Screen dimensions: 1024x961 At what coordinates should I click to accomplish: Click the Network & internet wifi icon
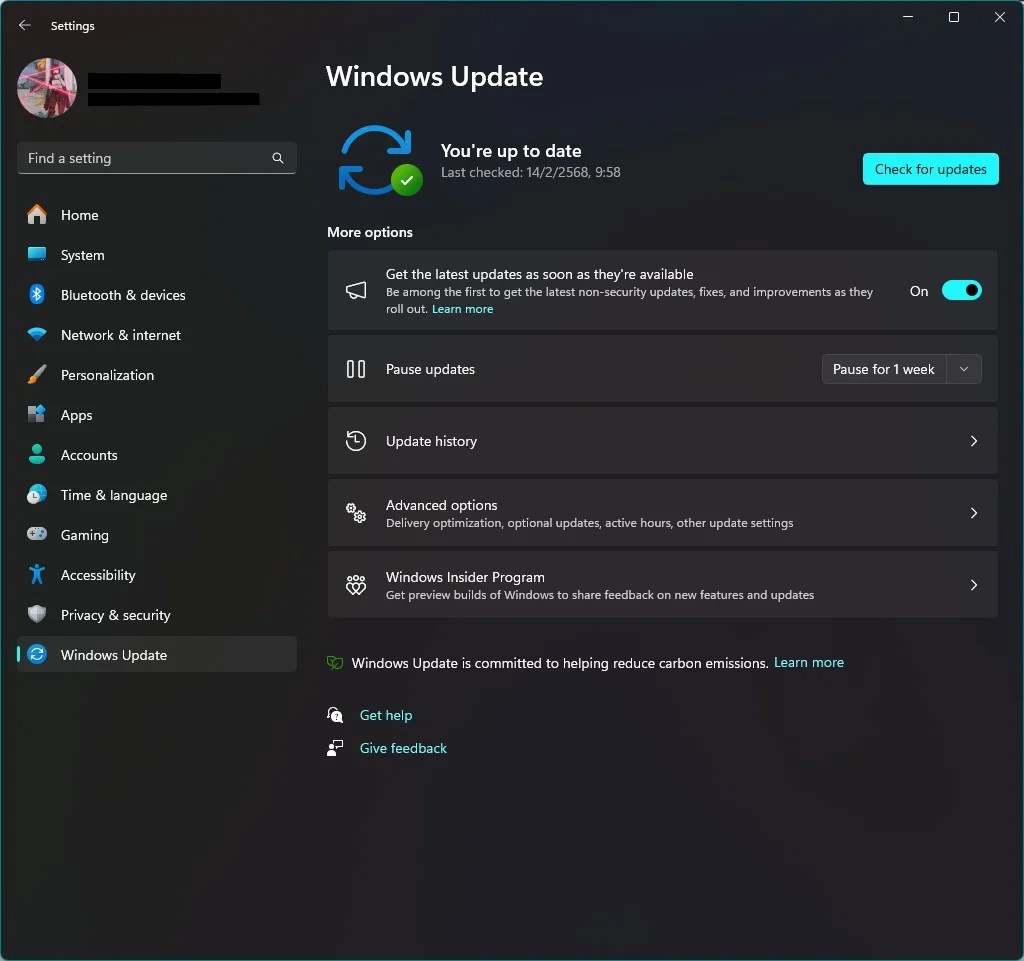(37, 334)
